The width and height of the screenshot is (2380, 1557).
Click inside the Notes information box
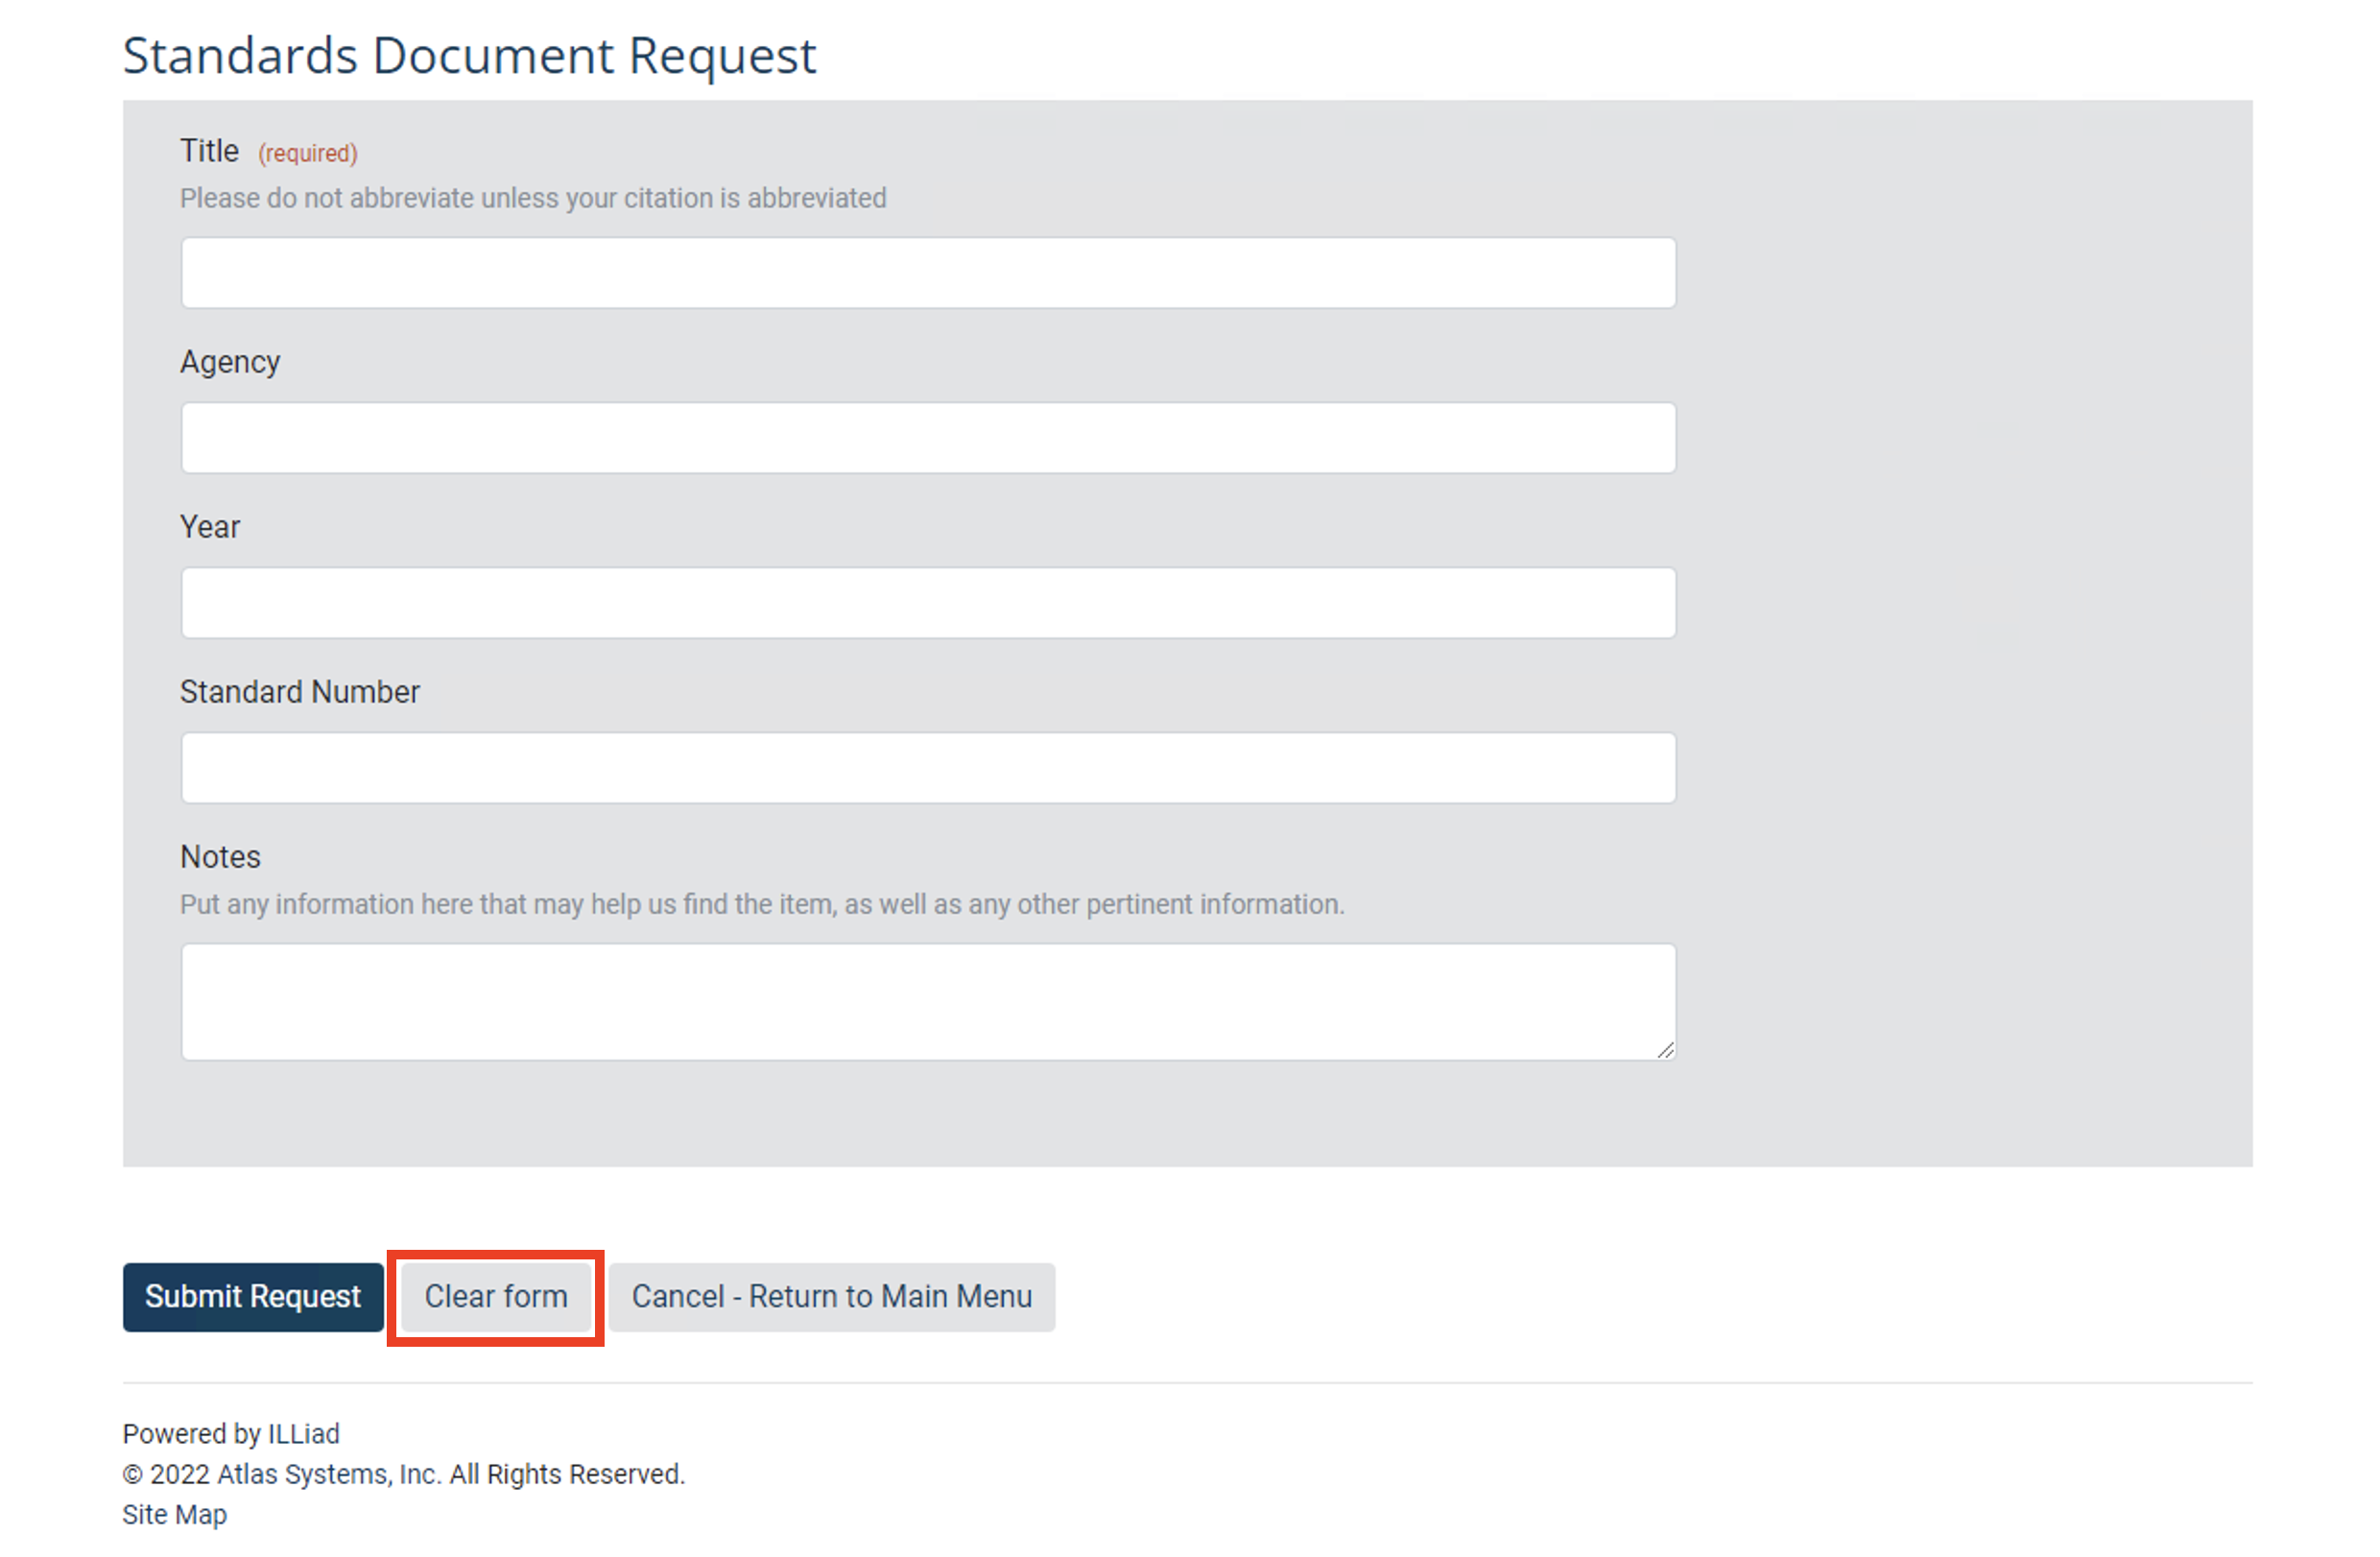928,1000
